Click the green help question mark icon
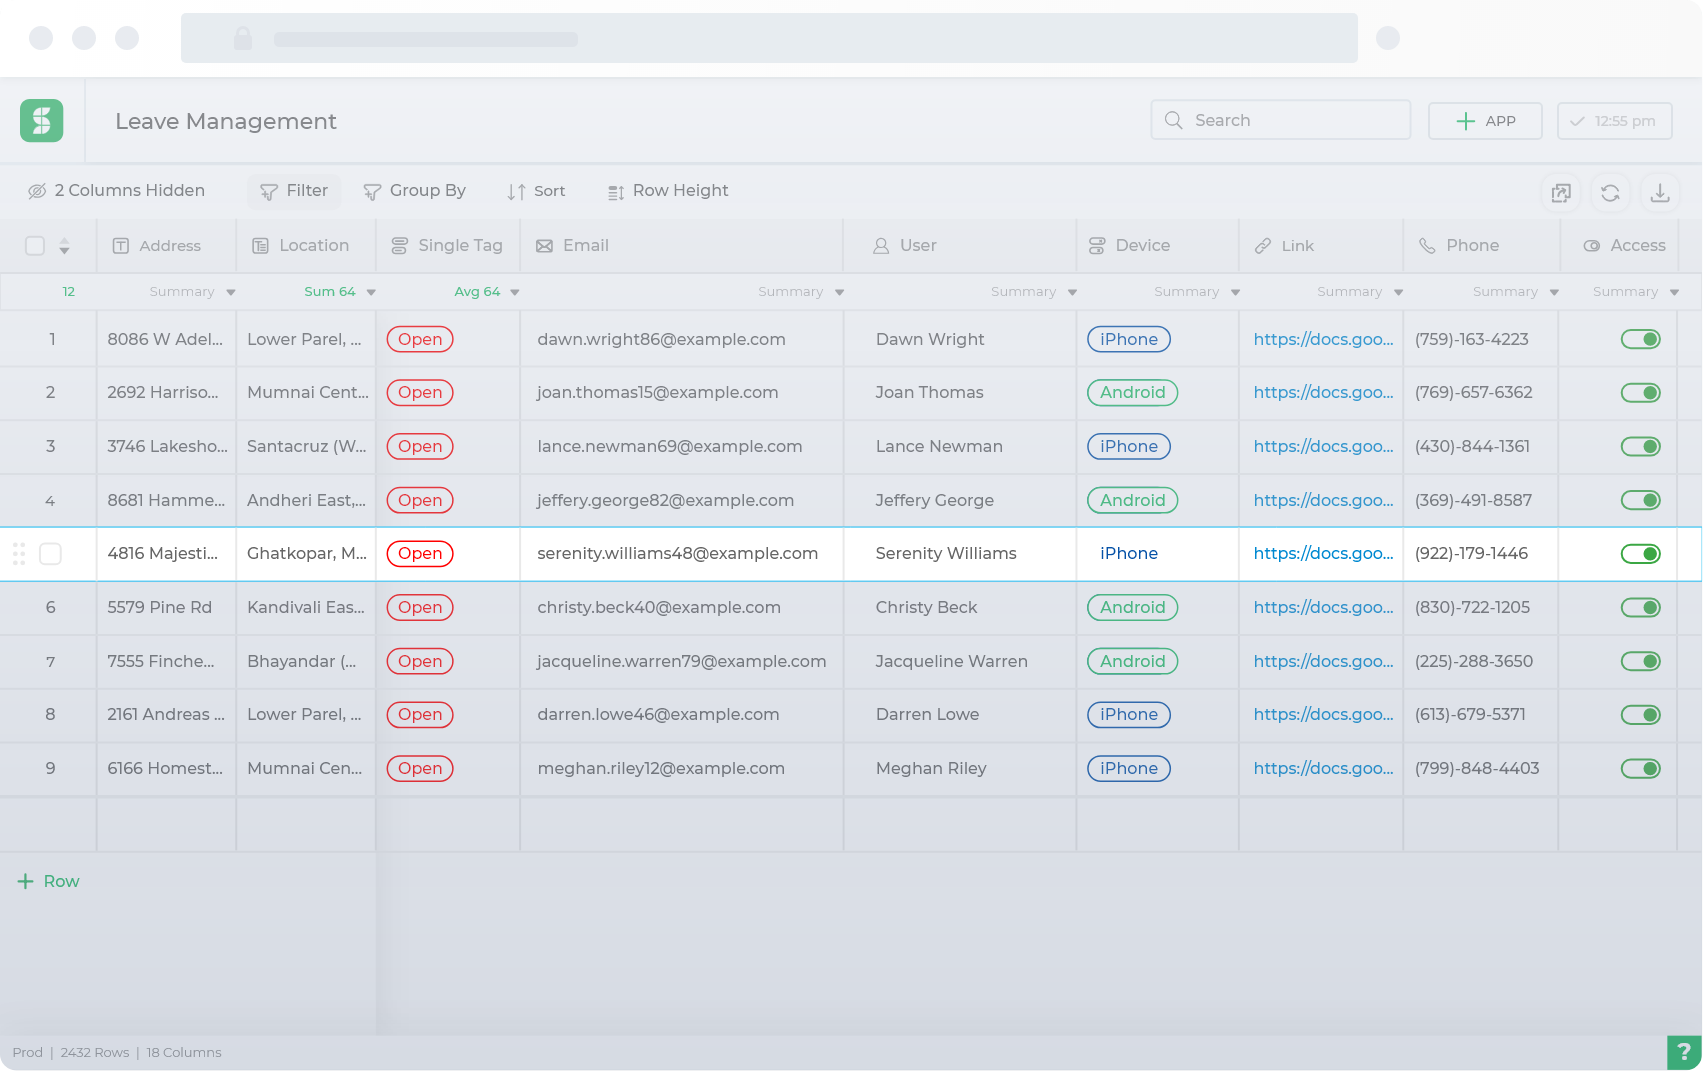The width and height of the screenshot is (1703, 1071). (1684, 1052)
